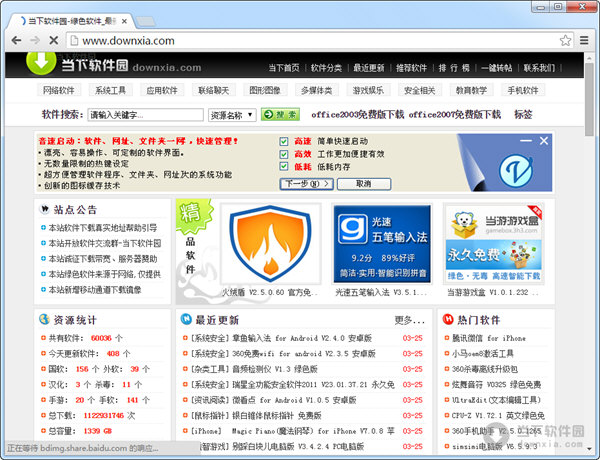This screenshot has width=600, height=460.
Task: Open the office2007免费版下载 link
Action: coord(455,114)
